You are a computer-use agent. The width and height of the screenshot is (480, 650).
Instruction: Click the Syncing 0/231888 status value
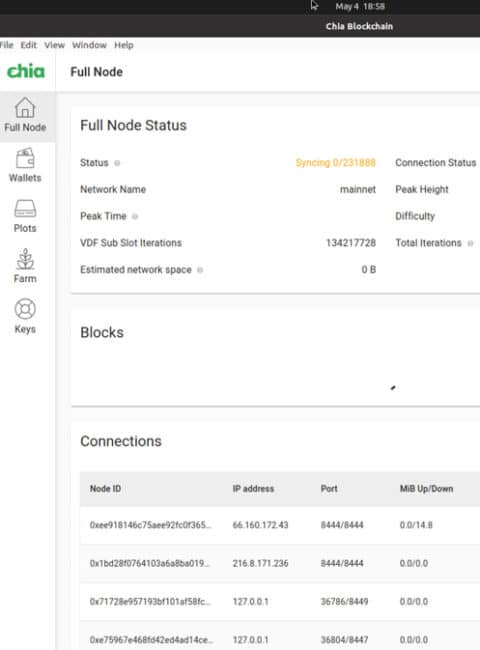[335, 162]
